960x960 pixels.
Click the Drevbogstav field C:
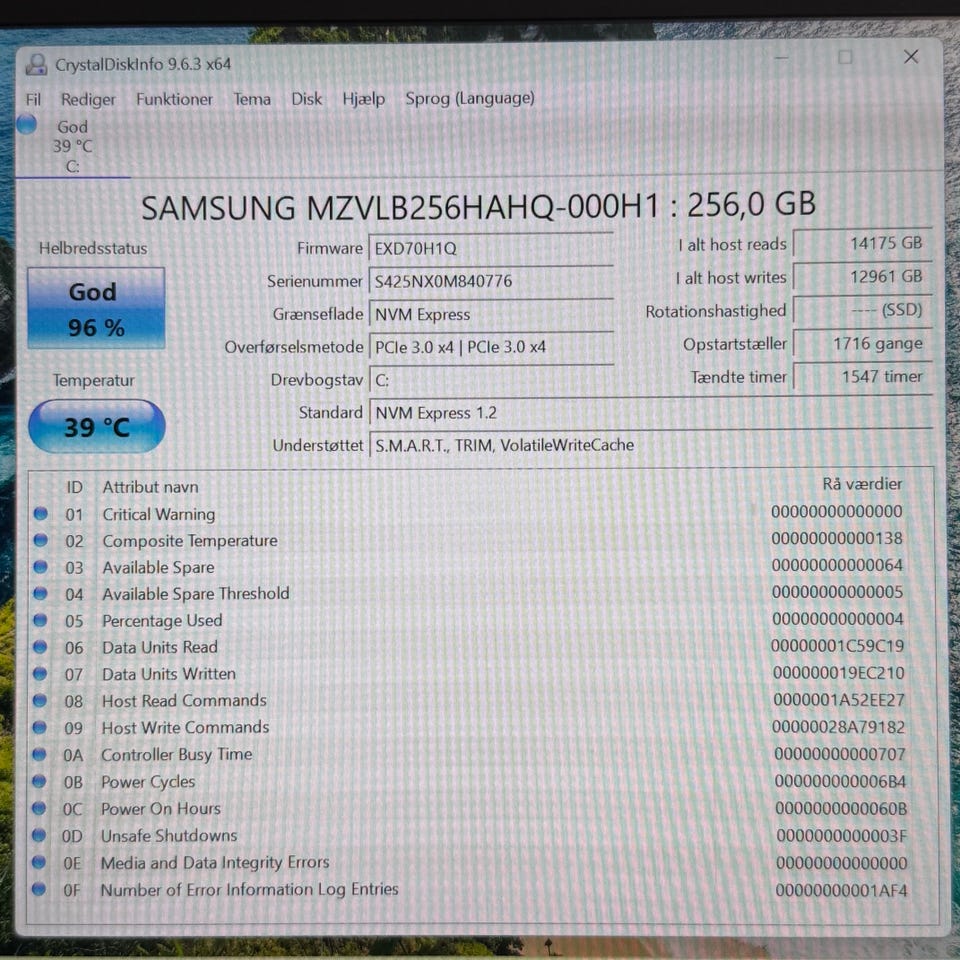(x=491, y=380)
